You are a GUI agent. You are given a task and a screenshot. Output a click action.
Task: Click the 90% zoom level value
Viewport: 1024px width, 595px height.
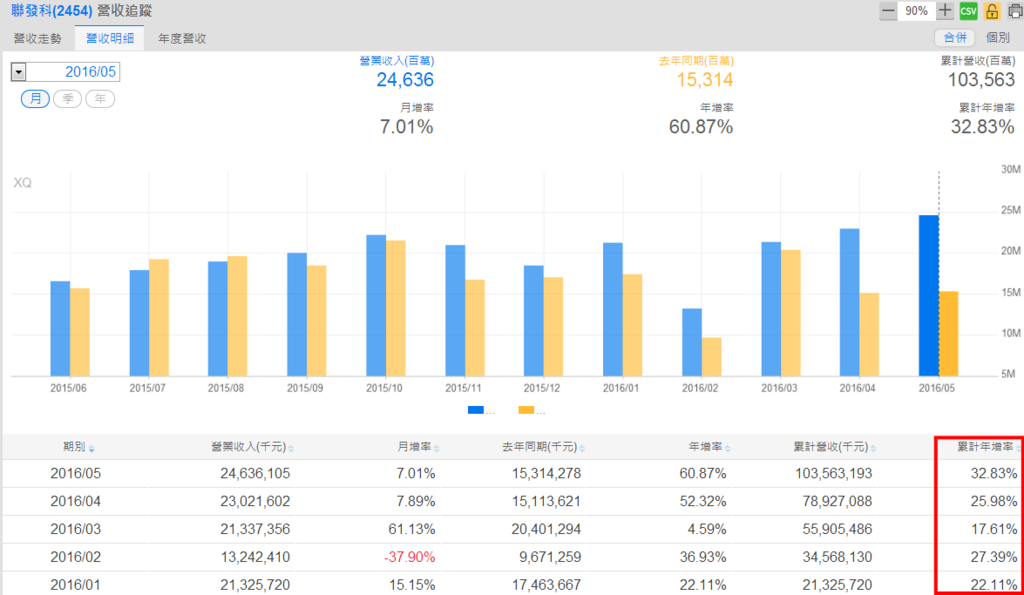(x=916, y=11)
